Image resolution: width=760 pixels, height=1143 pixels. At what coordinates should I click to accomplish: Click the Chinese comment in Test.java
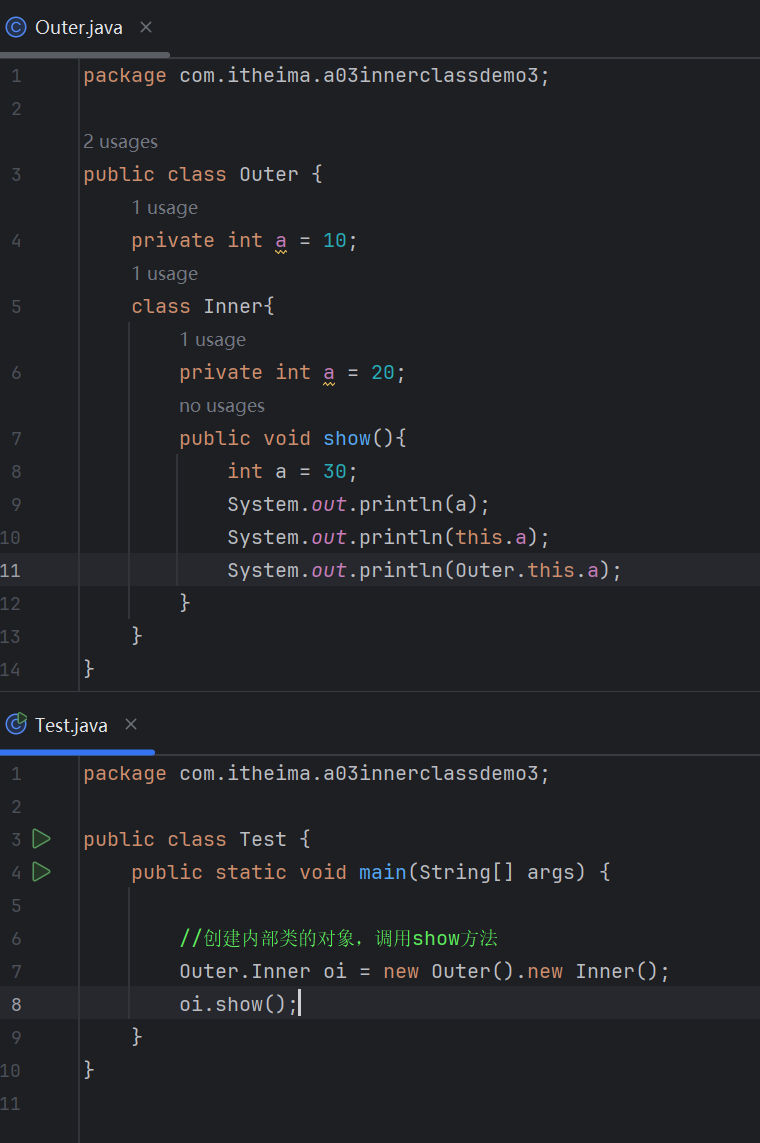pyautogui.click(x=338, y=938)
